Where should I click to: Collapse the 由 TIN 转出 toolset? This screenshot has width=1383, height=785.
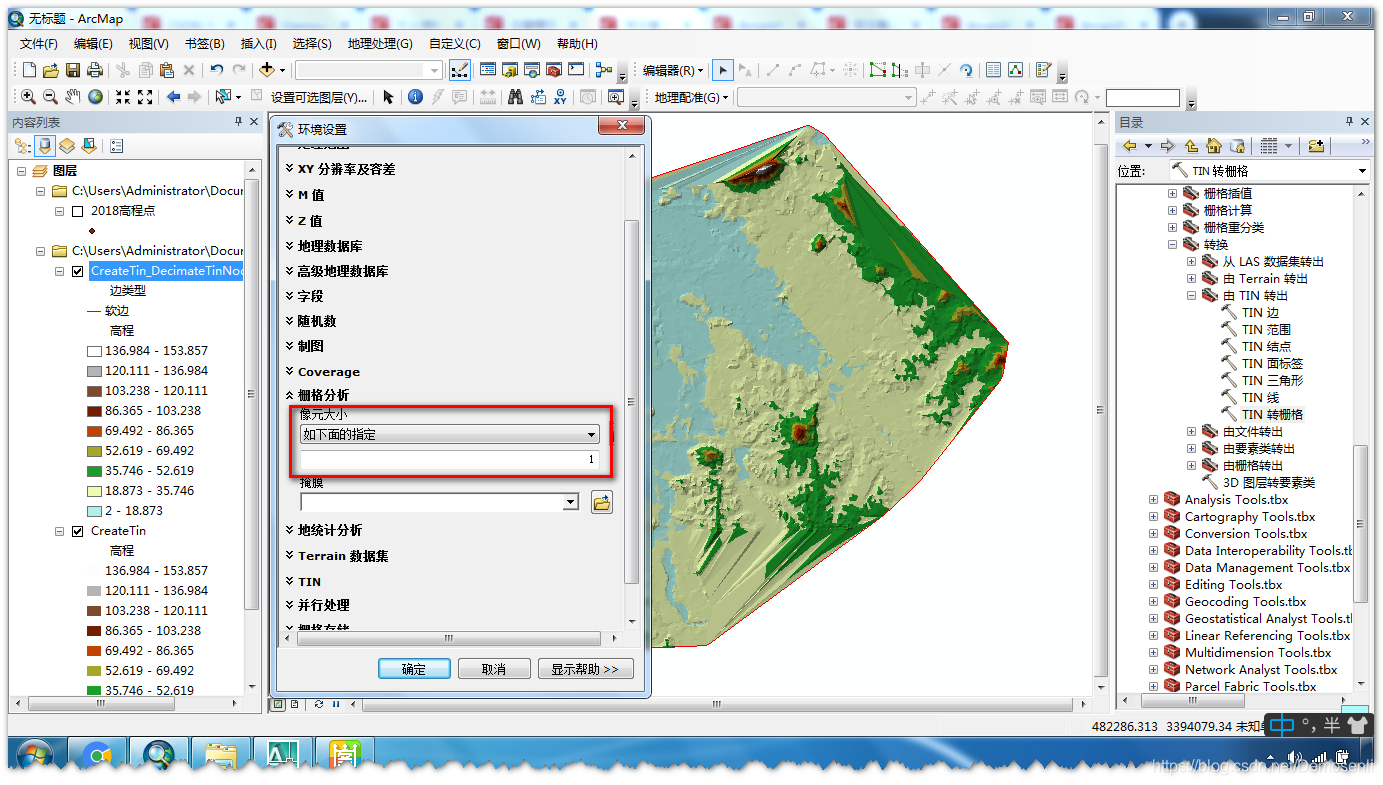(1191, 296)
